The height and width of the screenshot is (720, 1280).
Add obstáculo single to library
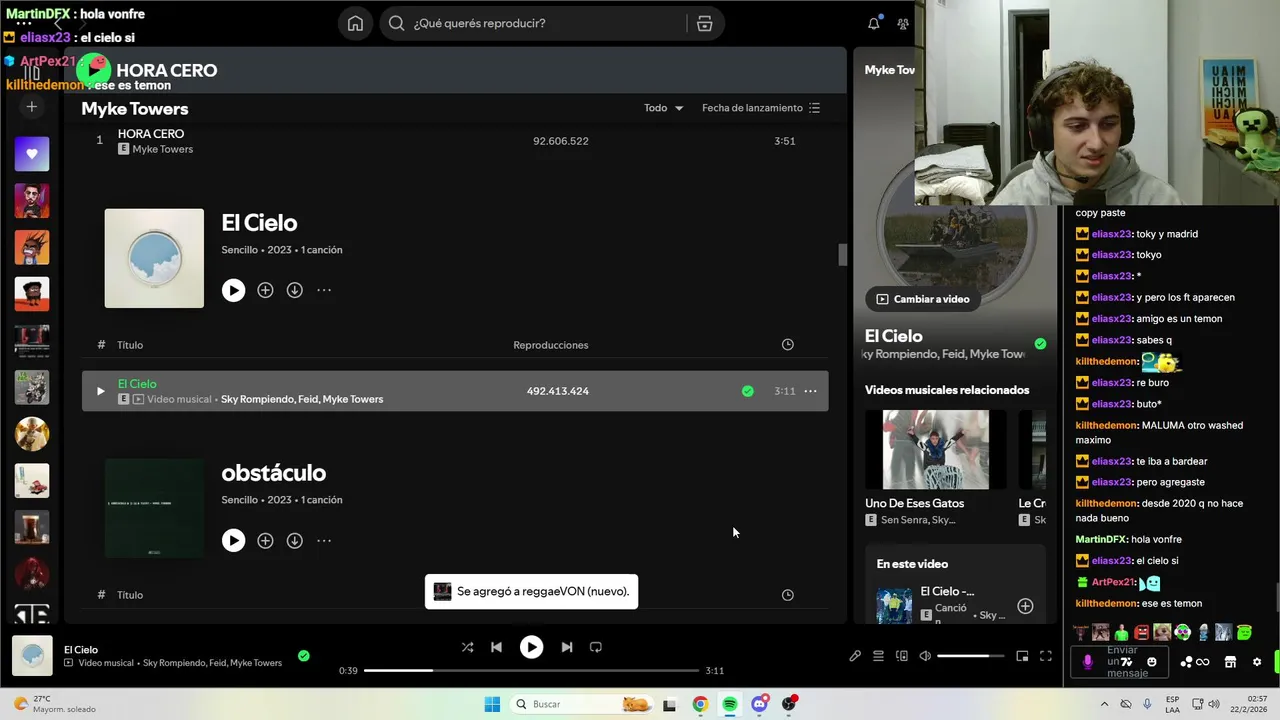pyautogui.click(x=265, y=540)
